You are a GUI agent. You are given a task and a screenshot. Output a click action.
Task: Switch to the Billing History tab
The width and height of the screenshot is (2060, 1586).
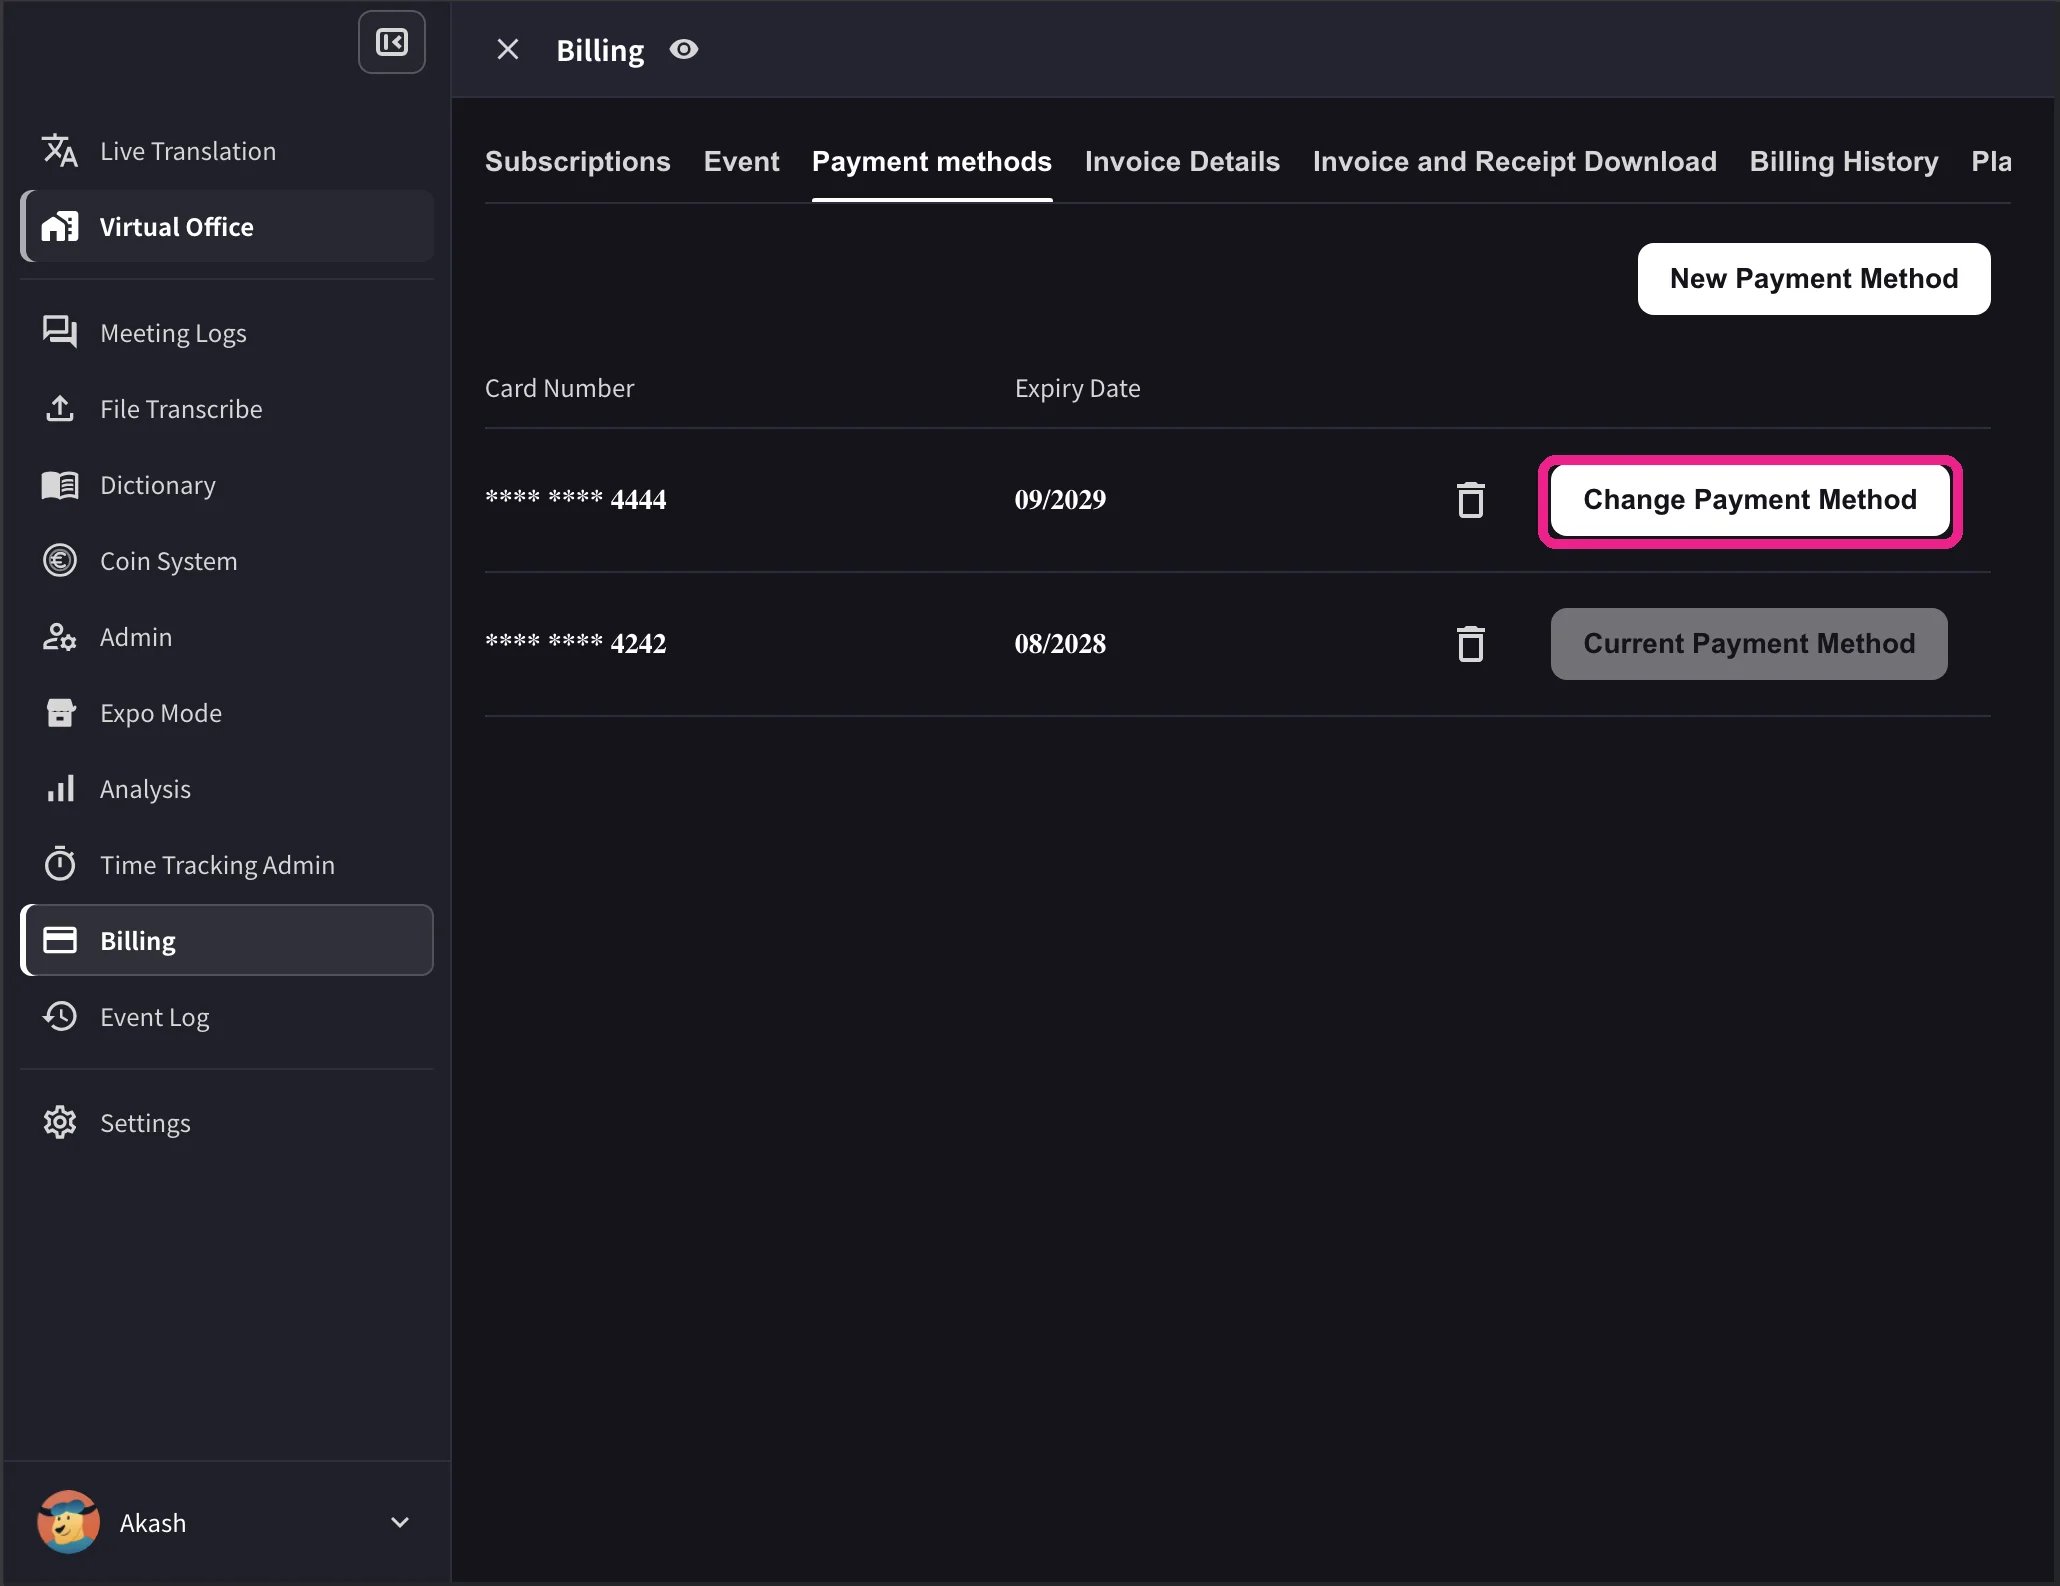point(1843,161)
